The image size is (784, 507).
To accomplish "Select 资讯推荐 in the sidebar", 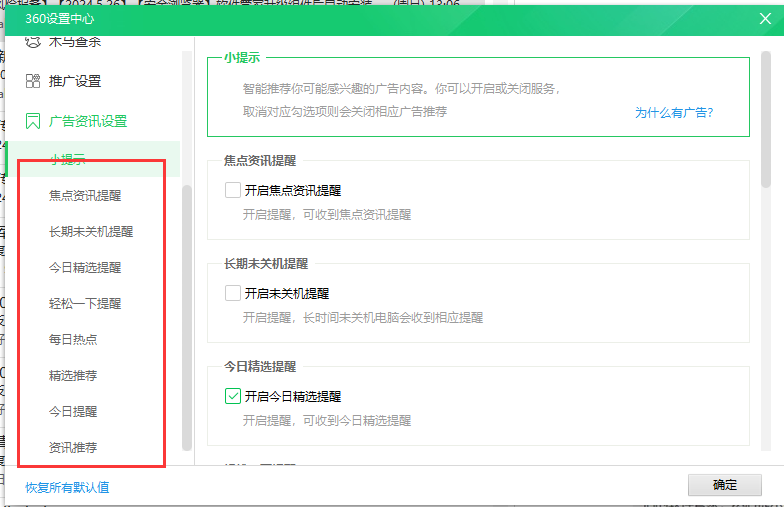I will tap(73, 448).
